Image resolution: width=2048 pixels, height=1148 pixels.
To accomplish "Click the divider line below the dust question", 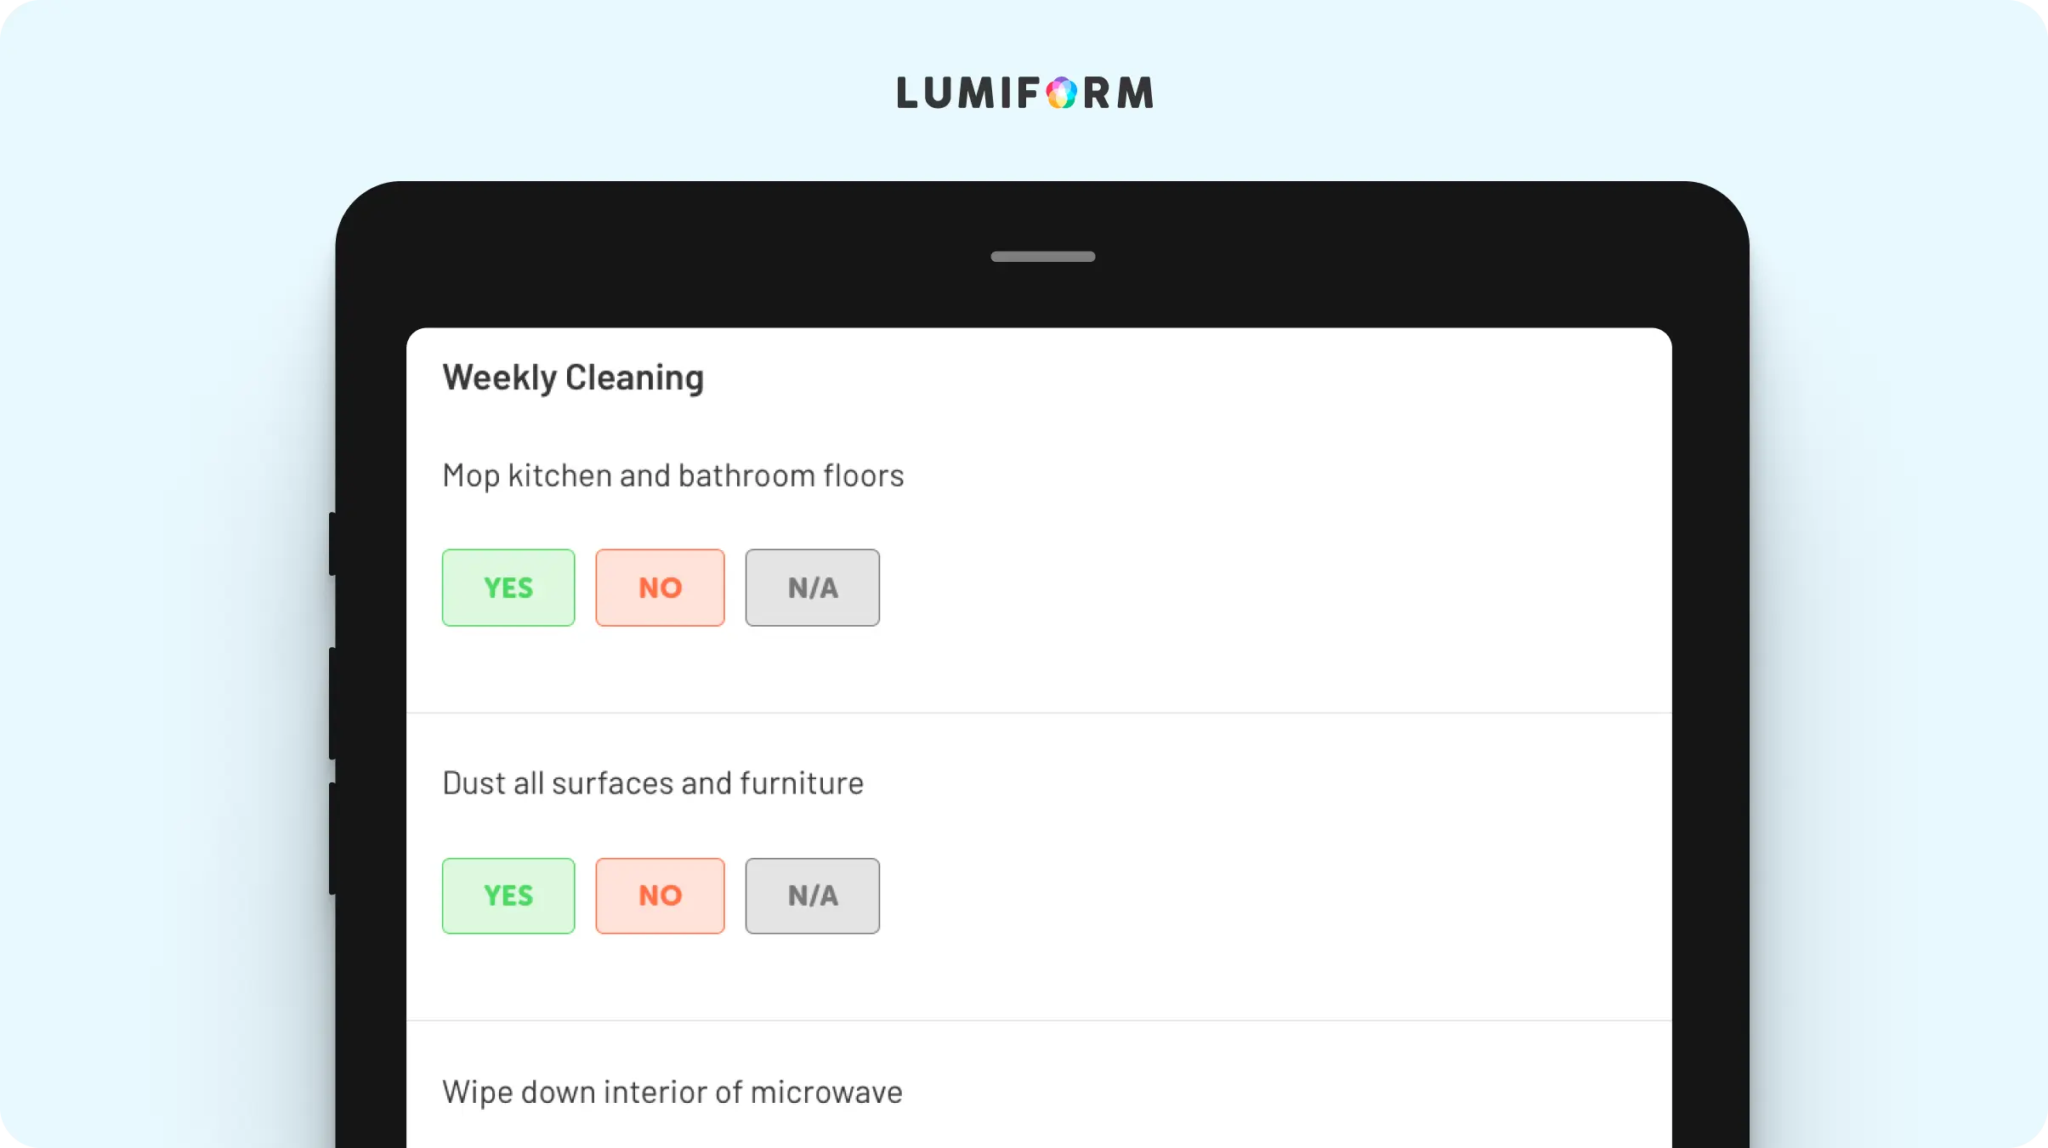I will [x=1039, y=1021].
